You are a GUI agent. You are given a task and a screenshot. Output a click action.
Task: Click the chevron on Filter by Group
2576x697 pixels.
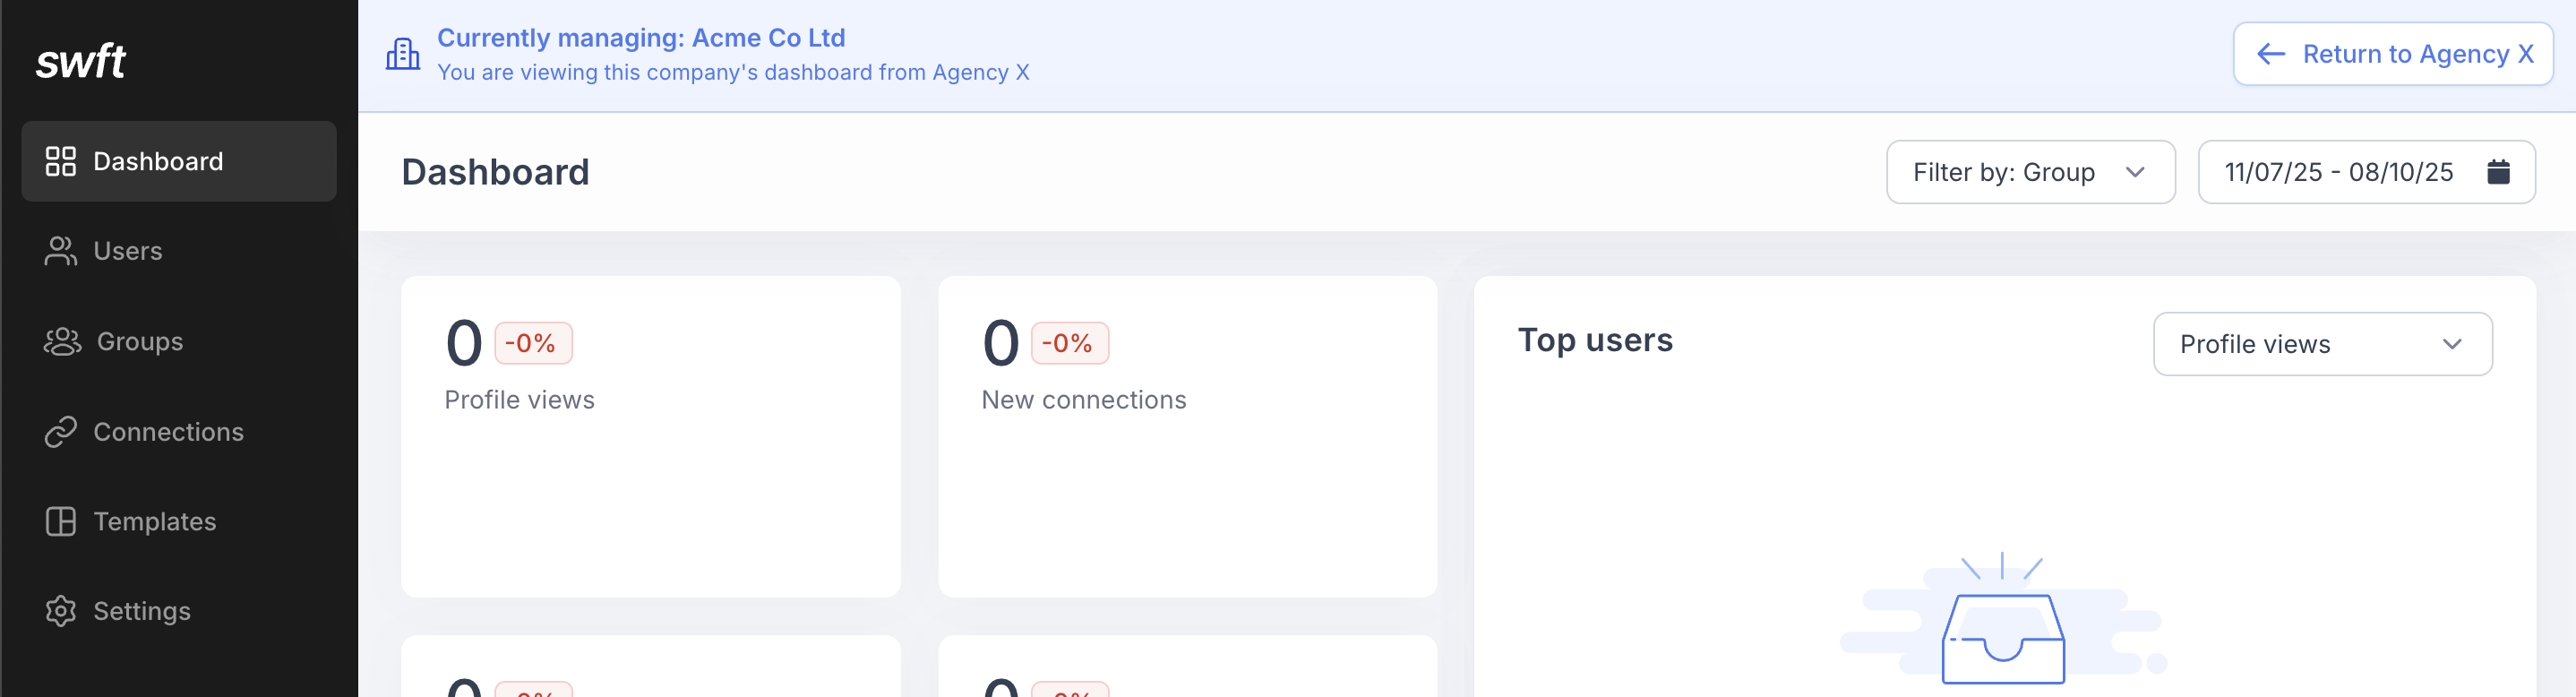pyautogui.click(x=2135, y=172)
